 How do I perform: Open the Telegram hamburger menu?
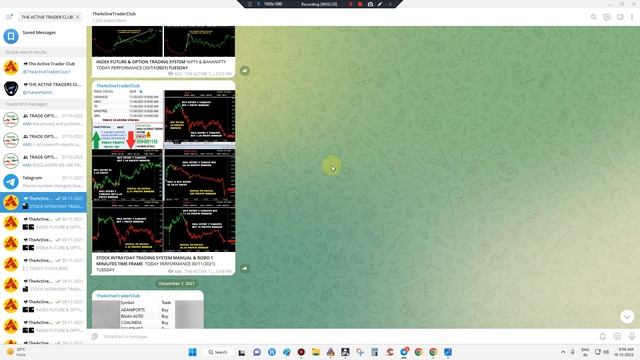point(9,17)
